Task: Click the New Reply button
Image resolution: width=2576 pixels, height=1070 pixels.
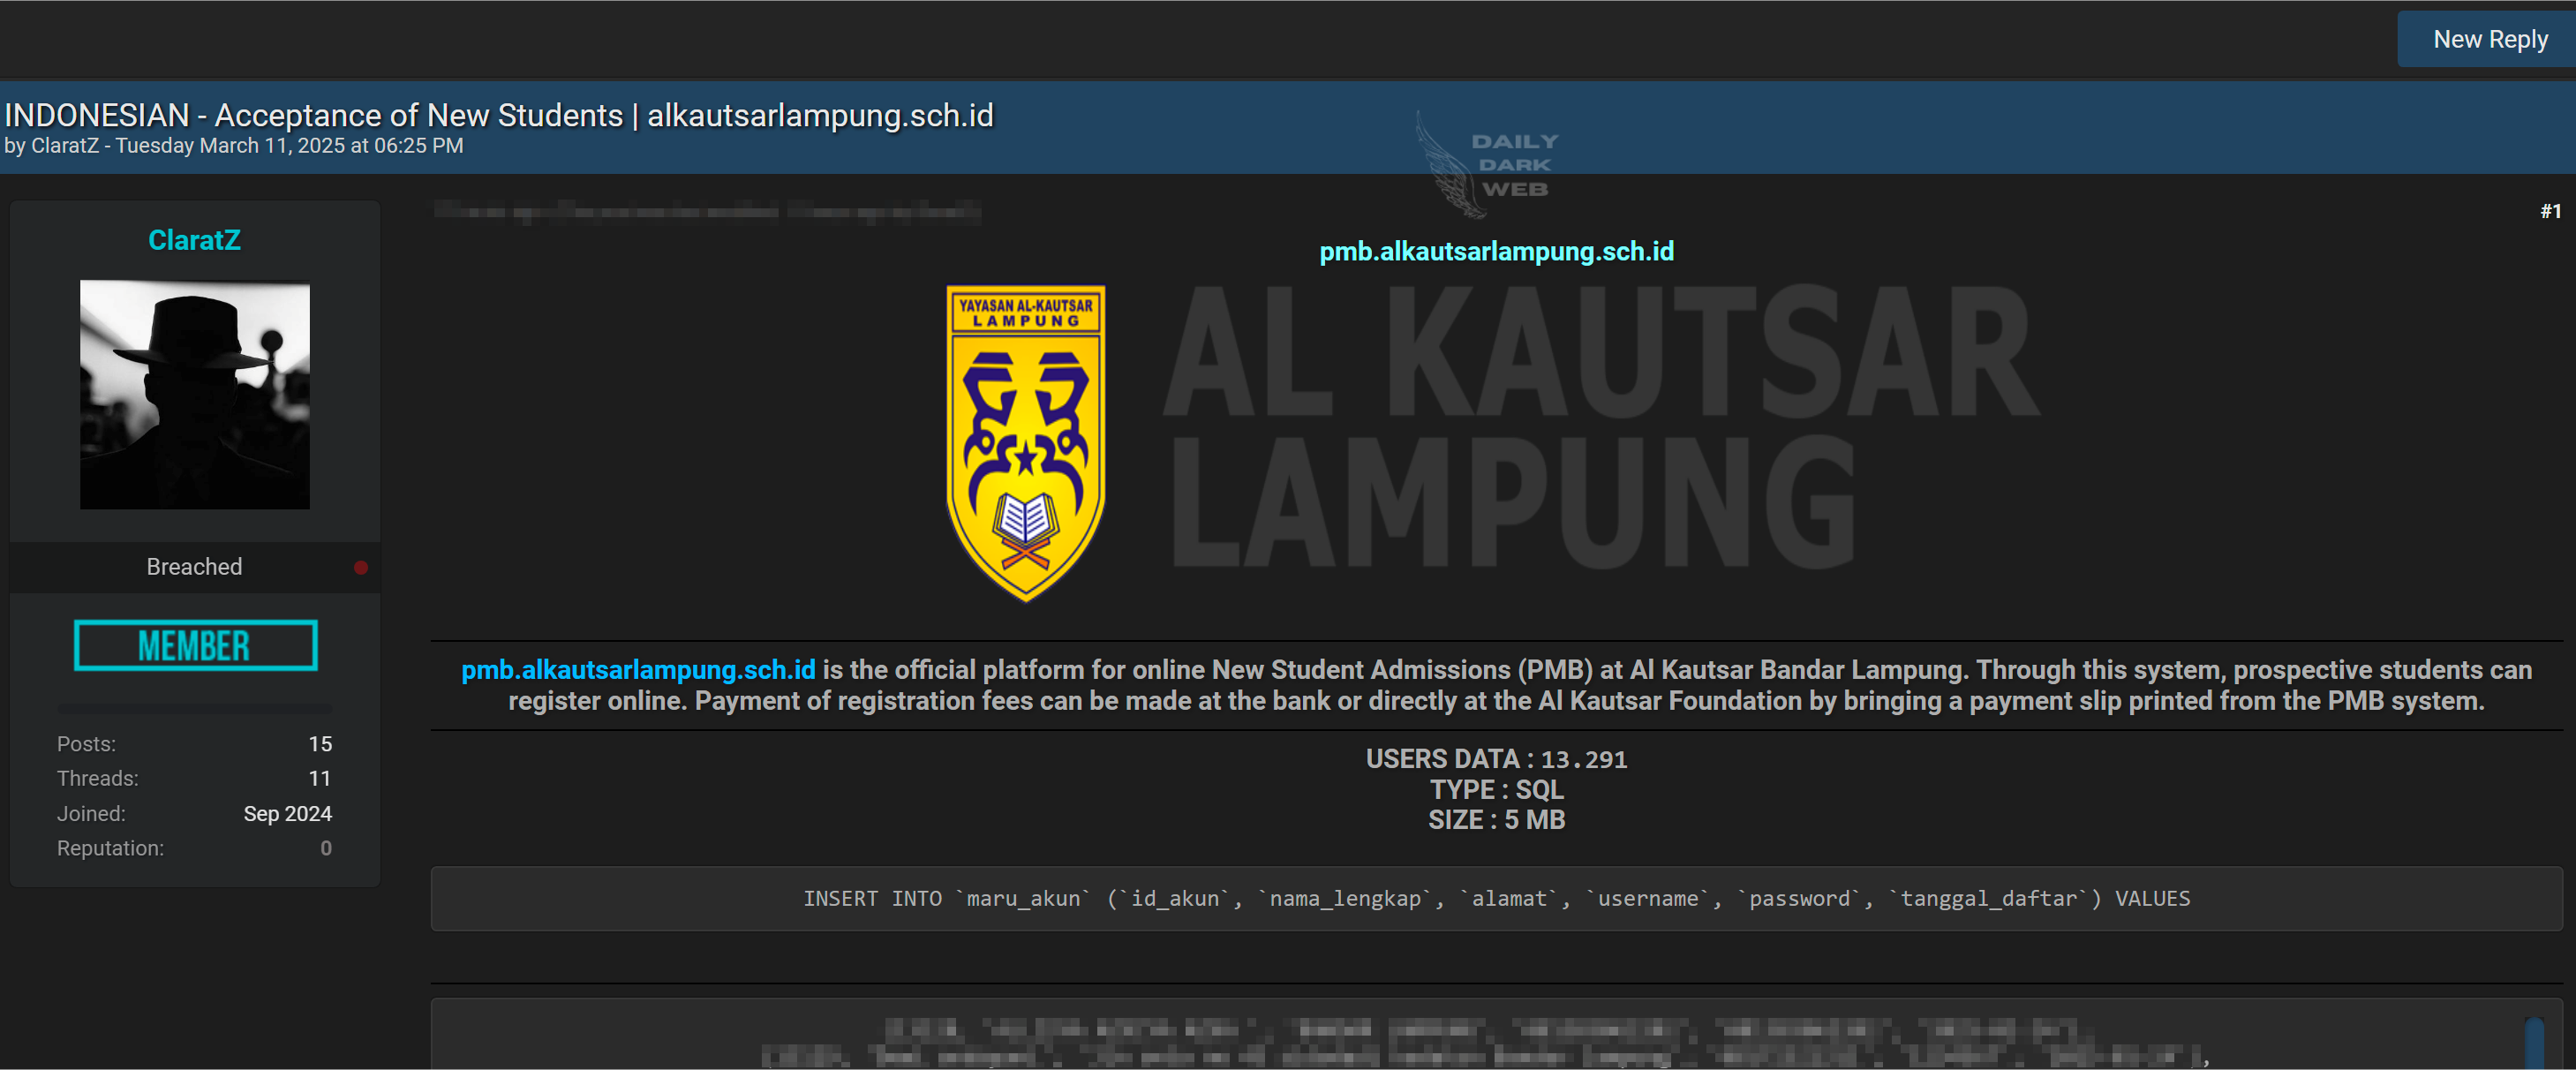Action: (x=2489, y=40)
